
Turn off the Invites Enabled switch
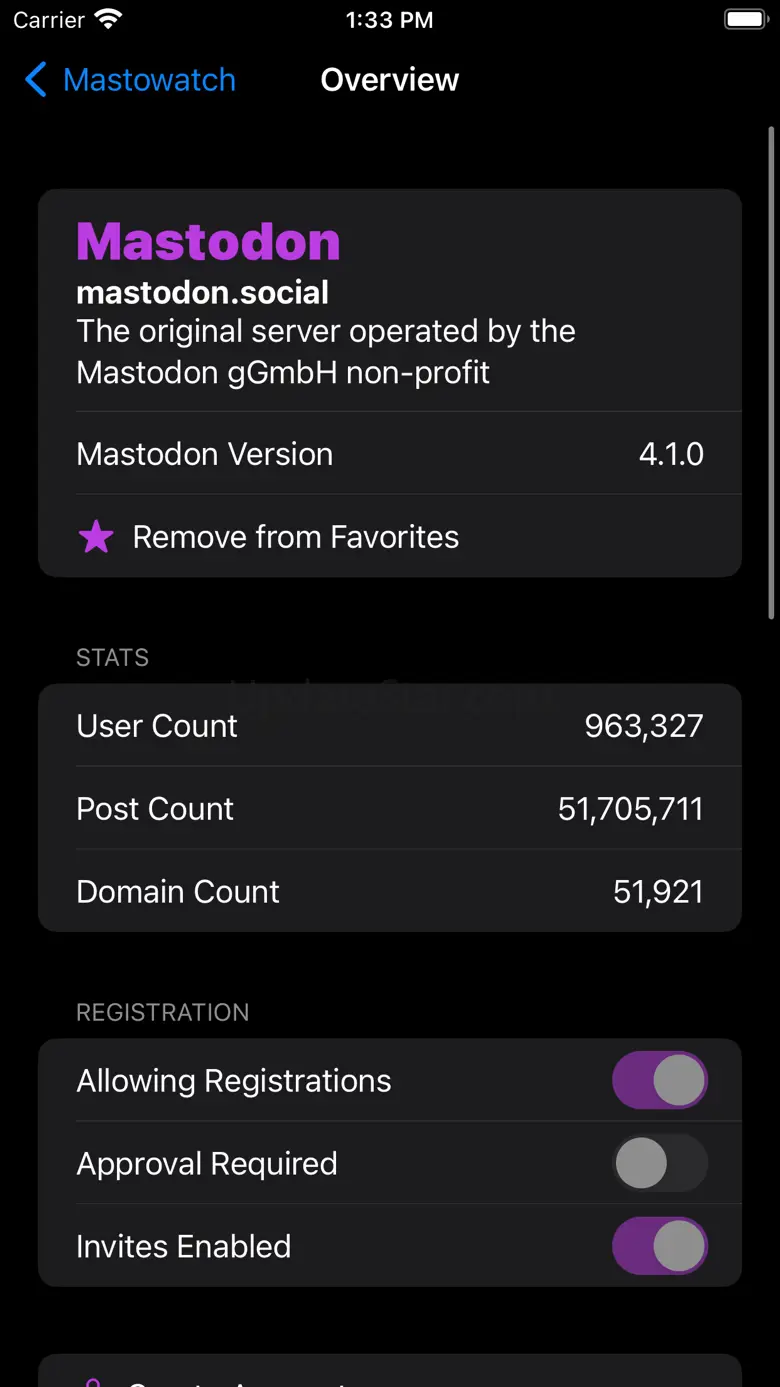(x=659, y=1246)
